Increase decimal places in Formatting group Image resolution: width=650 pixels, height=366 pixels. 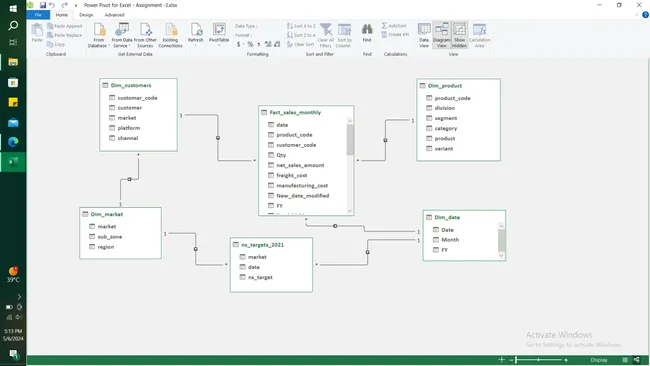[x=268, y=44]
